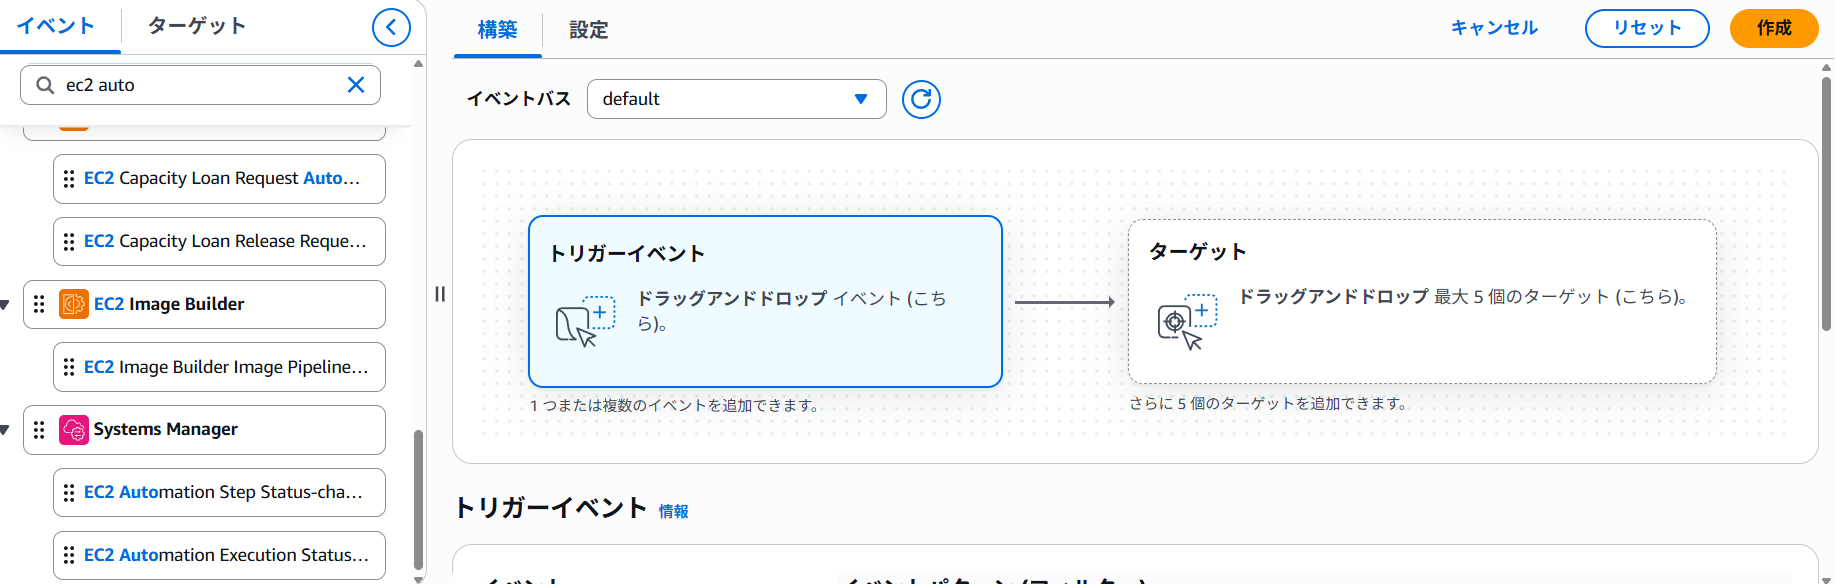Select the EC2 Image Builder group row

point(204,304)
